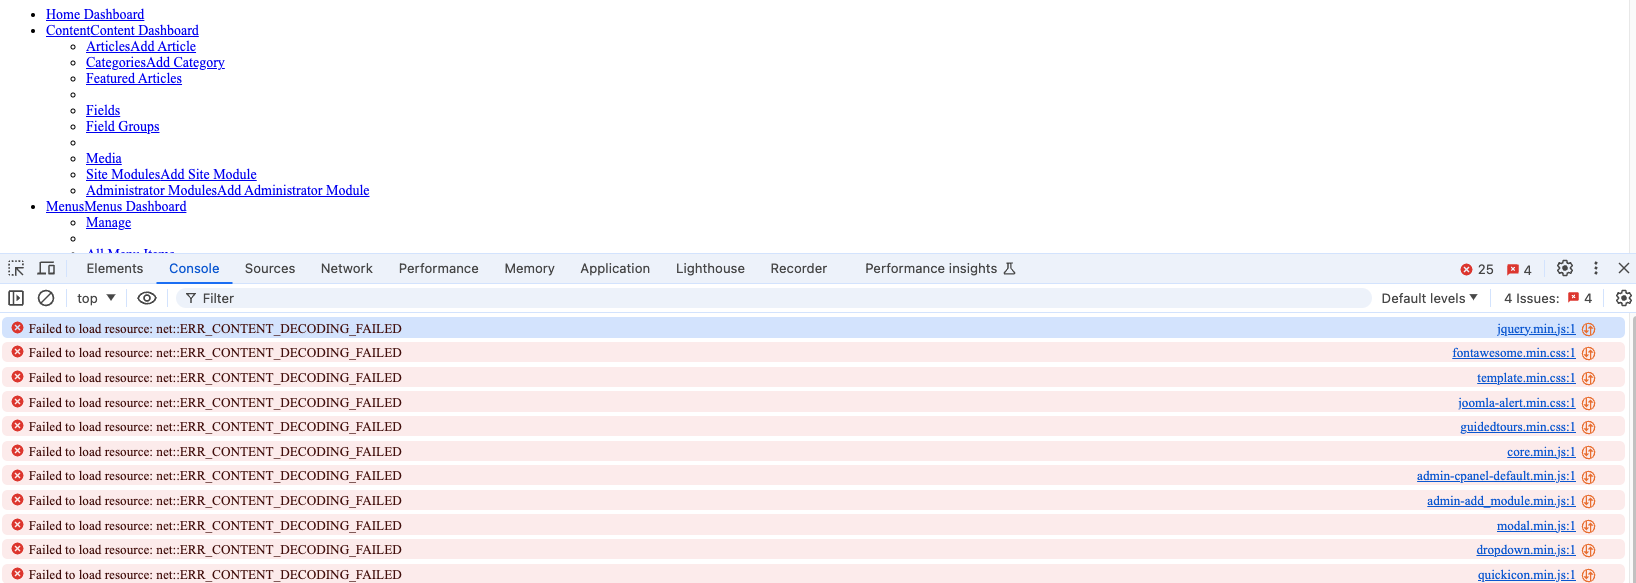This screenshot has height=583, width=1636.
Task: Click the AI assist icon in guidedtours.min.css row
Action: coord(1589,427)
